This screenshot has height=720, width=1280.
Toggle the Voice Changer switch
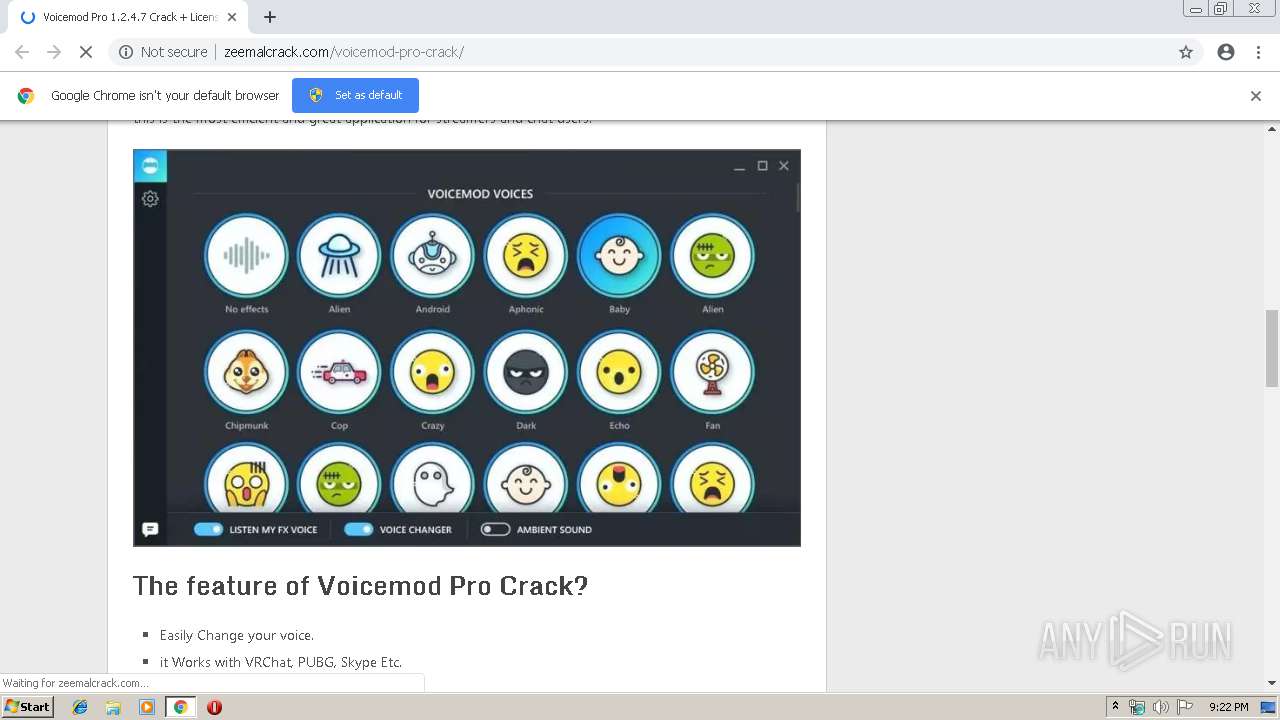(x=358, y=529)
